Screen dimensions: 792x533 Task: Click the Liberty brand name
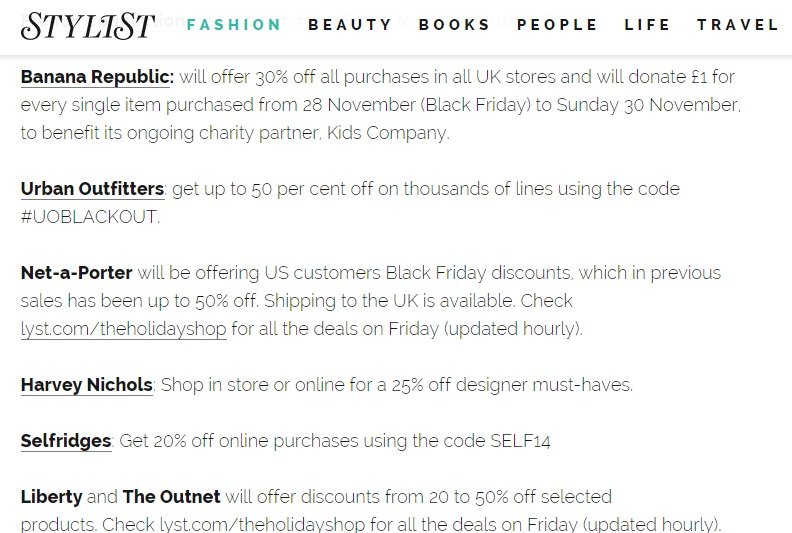[x=51, y=497]
